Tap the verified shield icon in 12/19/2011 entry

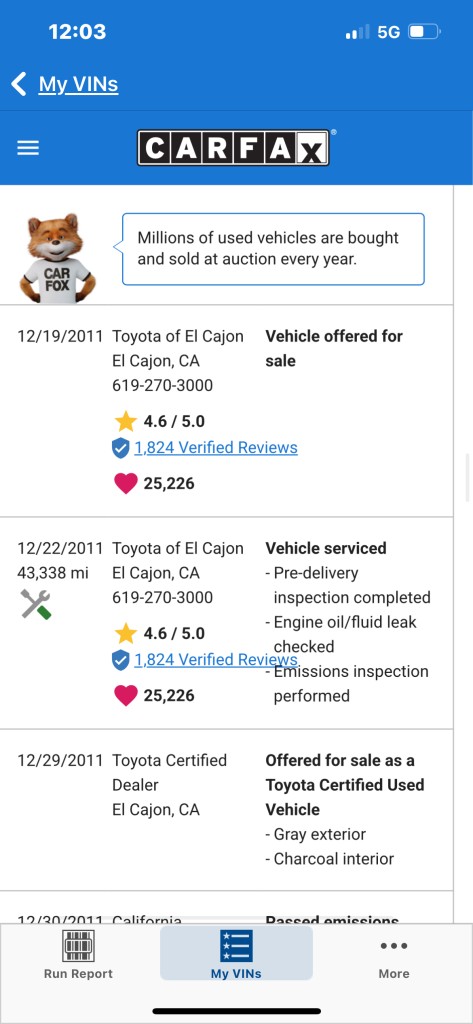coord(120,448)
